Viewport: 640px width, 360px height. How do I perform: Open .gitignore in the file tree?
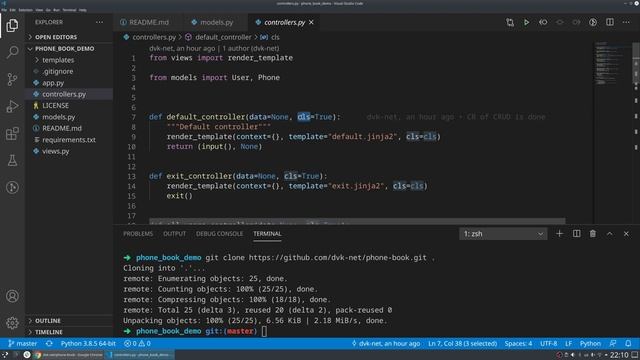pyautogui.click(x=58, y=71)
